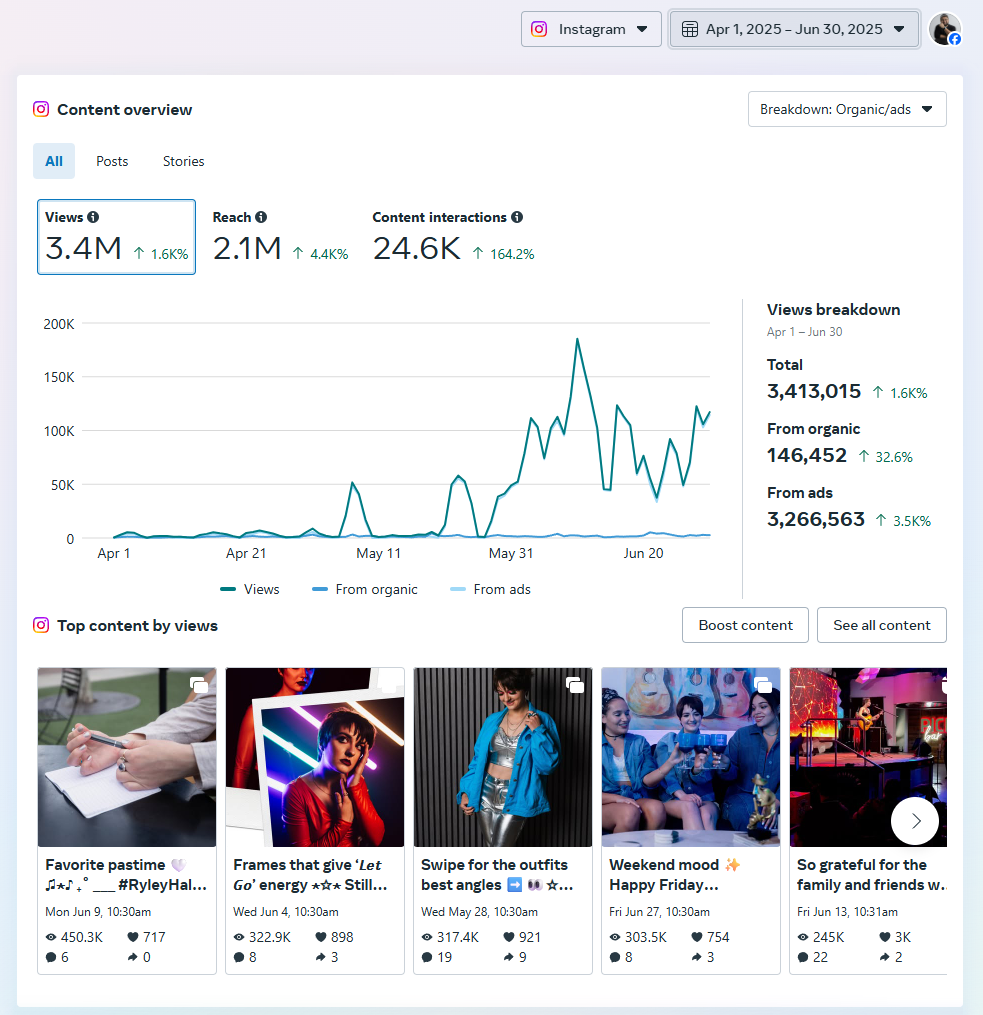The width and height of the screenshot is (983, 1015).
Task: Open the 'Swipe for the outfits' post thumbnail
Action: [502, 757]
